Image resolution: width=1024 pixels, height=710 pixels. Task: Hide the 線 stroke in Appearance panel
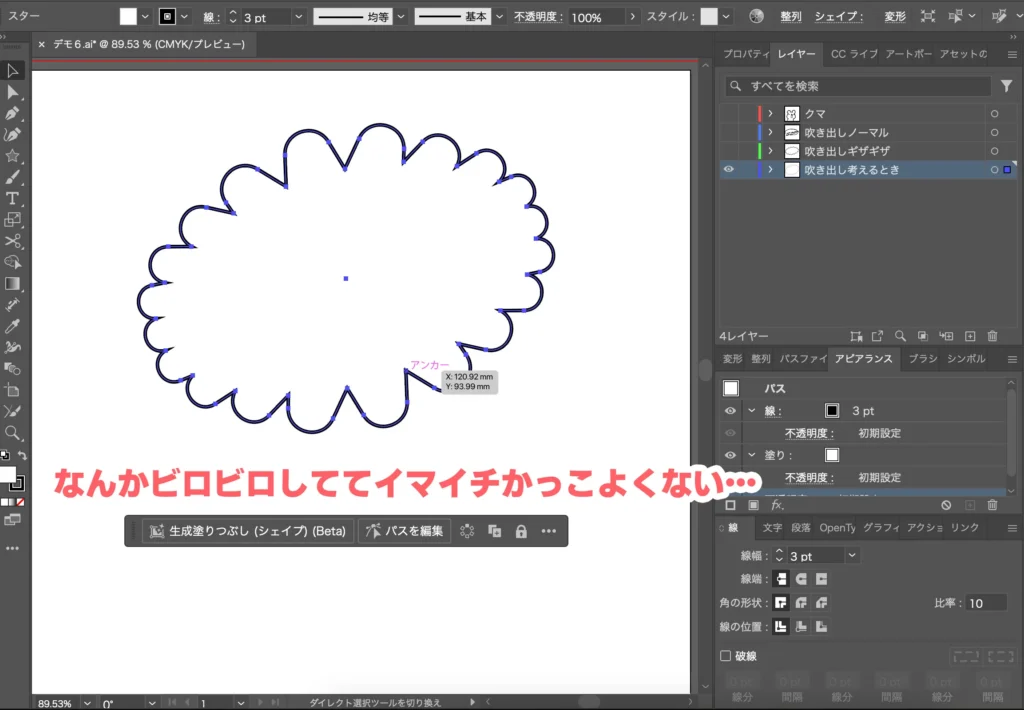click(730, 410)
